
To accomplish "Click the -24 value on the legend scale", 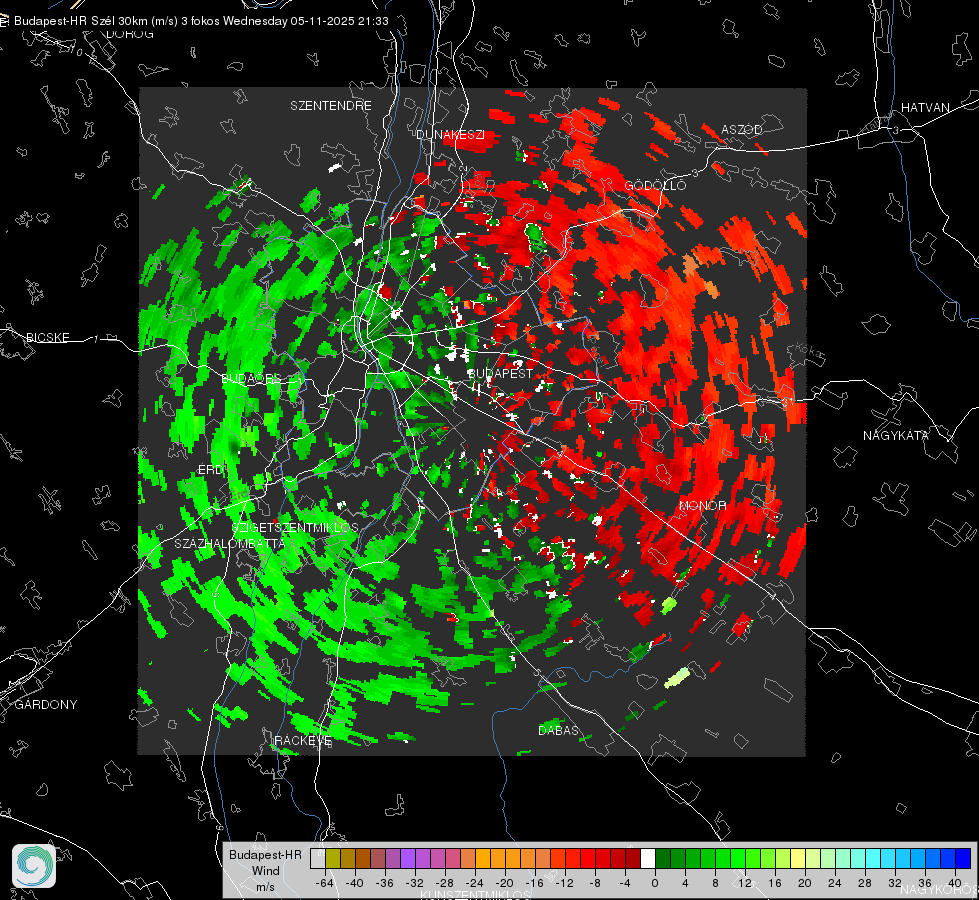I will (x=475, y=883).
